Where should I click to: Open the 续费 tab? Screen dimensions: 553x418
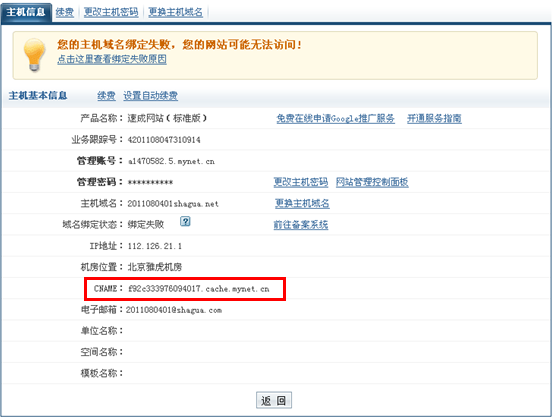click(65, 12)
